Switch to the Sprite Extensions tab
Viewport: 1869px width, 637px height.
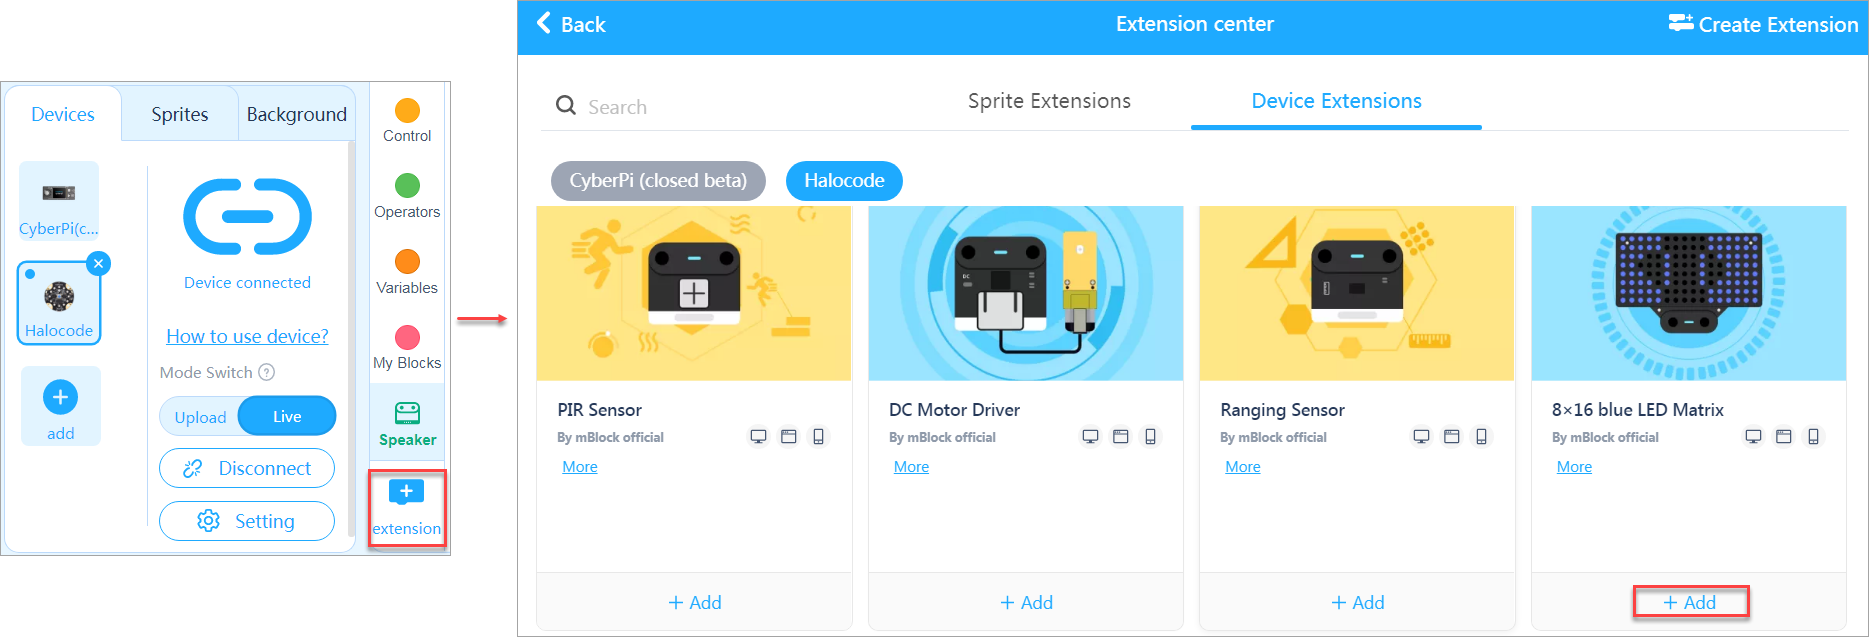(x=1049, y=101)
